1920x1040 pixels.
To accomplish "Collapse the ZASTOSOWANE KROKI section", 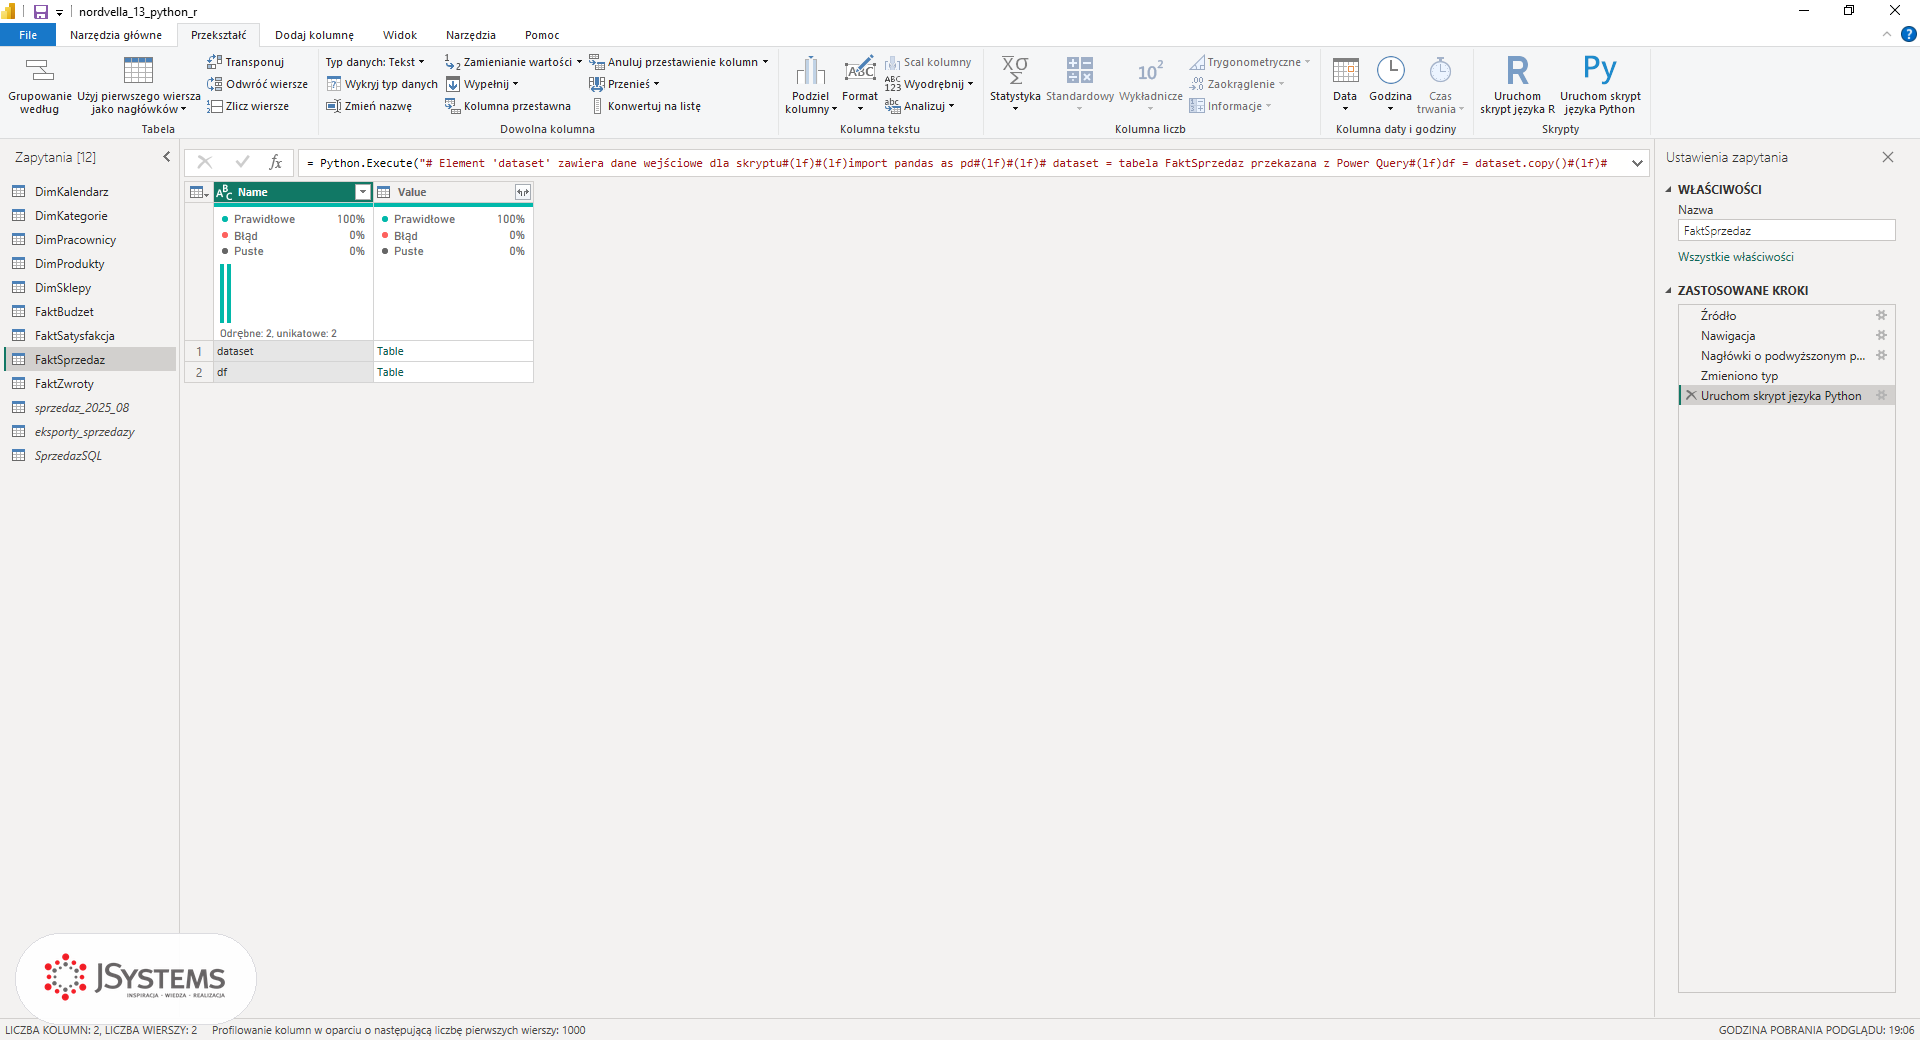I will pyautogui.click(x=1668, y=291).
